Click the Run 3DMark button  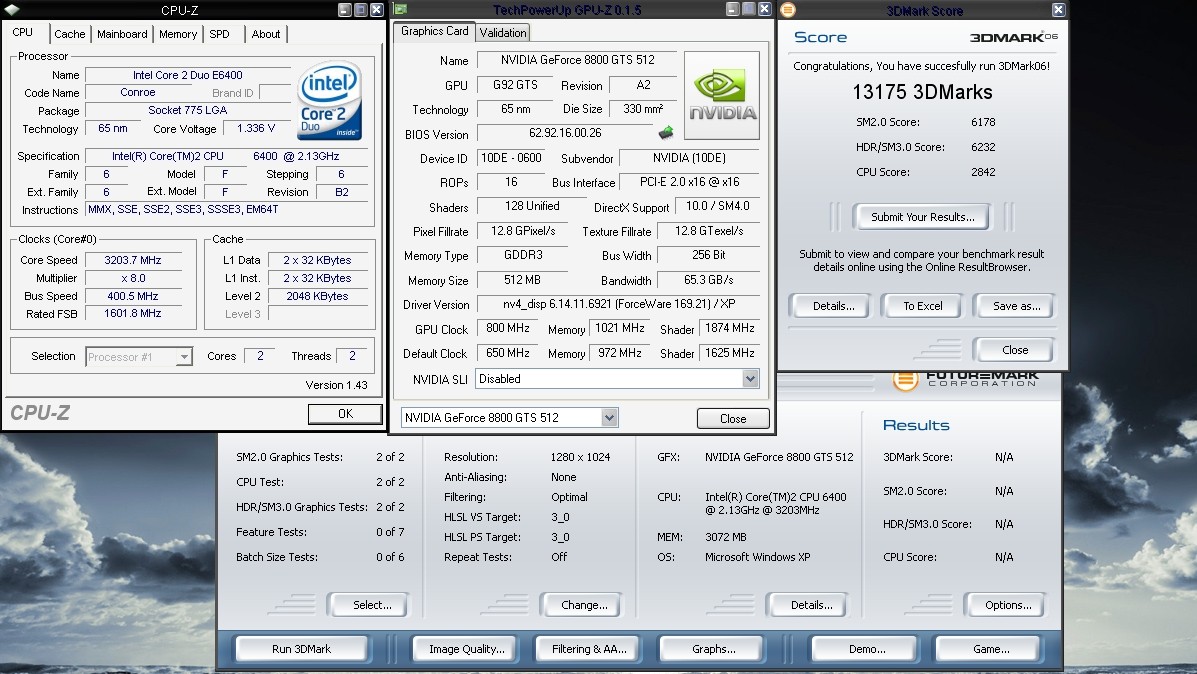[302, 649]
